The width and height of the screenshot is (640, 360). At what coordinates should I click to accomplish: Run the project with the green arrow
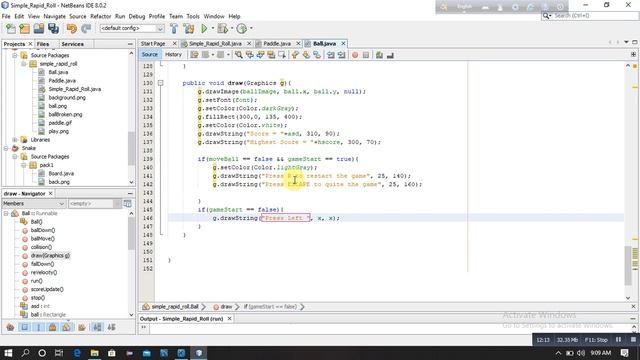pos(204,29)
